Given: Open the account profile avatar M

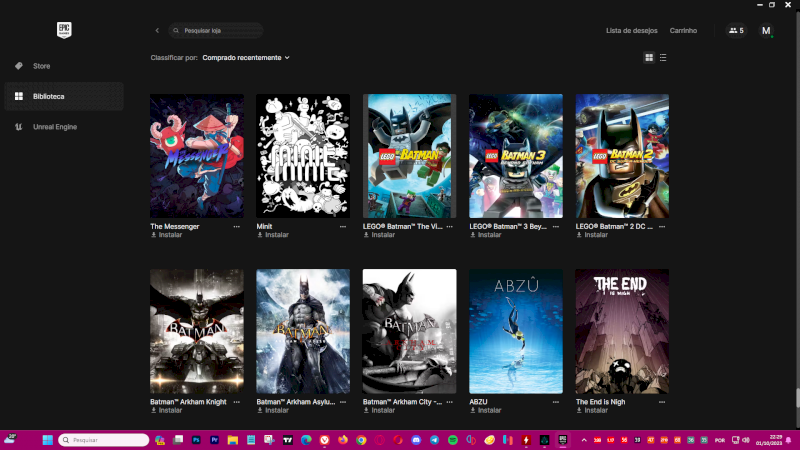Looking at the screenshot, I should pyautogui.click(x=766, y=31).
